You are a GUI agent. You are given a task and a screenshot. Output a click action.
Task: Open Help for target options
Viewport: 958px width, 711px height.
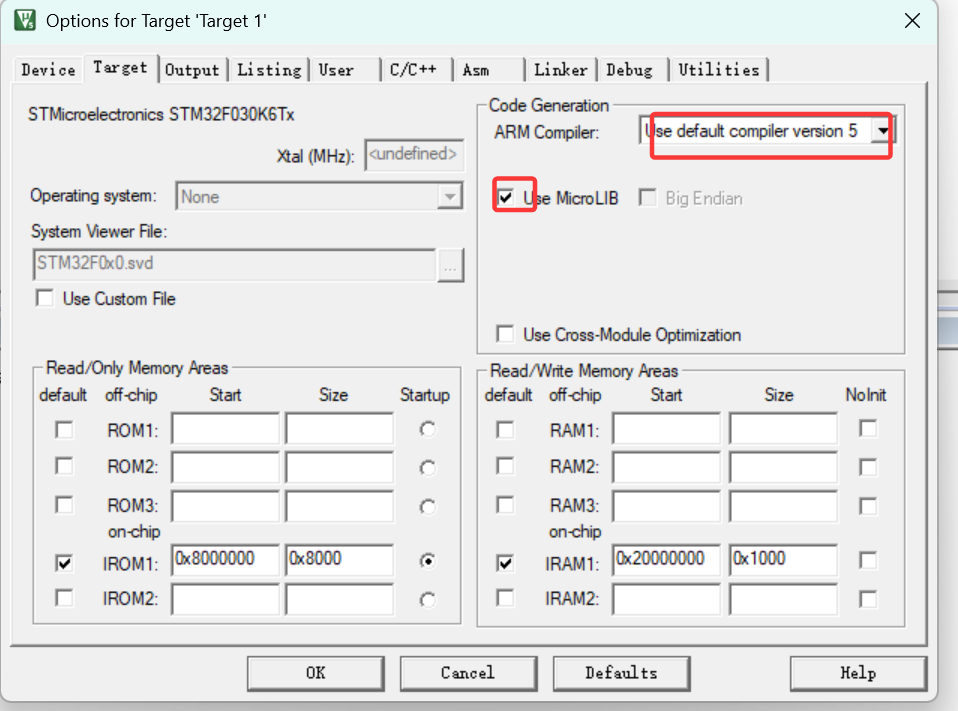click(x=858, y=673)
